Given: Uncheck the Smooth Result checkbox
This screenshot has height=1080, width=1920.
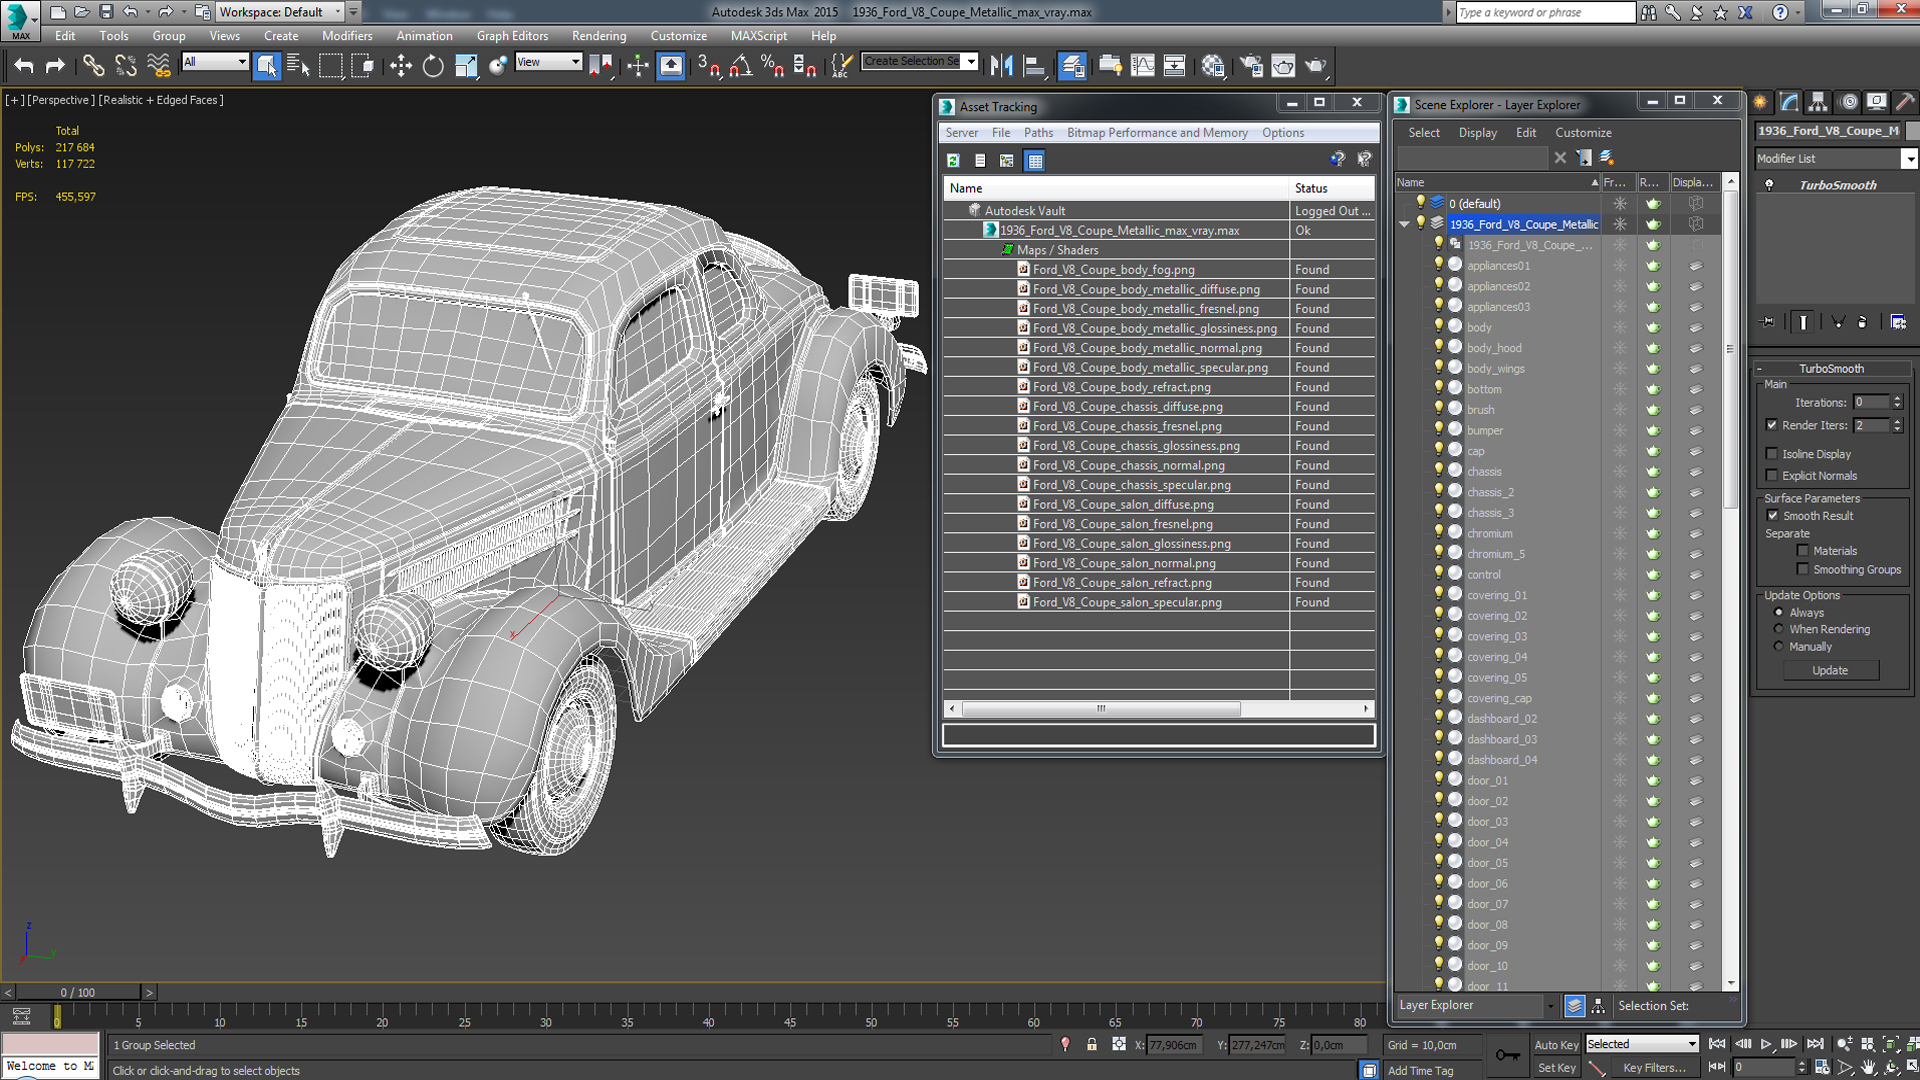Looking at the screenshot, I should 1773,516.
